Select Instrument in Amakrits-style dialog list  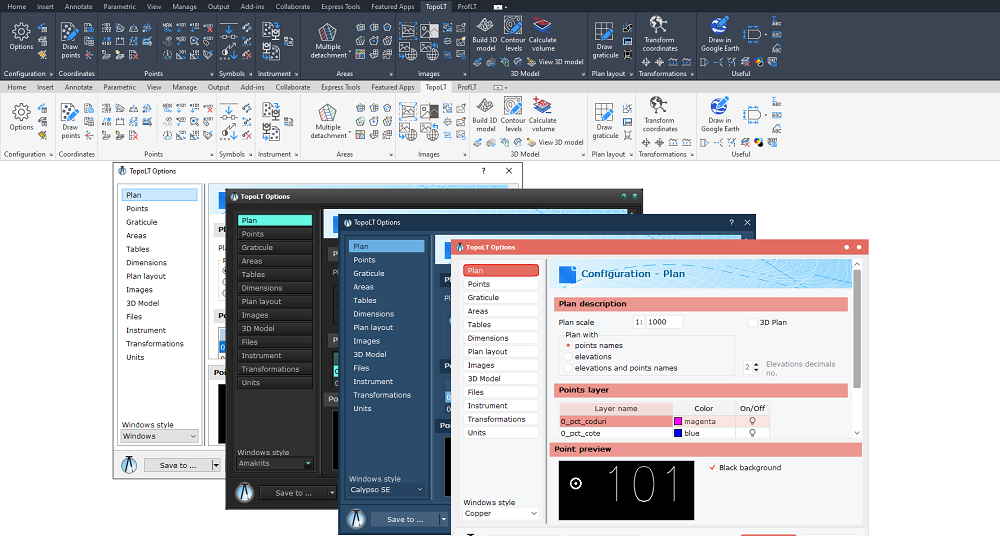pyautogui.click(x=275, y=355)
